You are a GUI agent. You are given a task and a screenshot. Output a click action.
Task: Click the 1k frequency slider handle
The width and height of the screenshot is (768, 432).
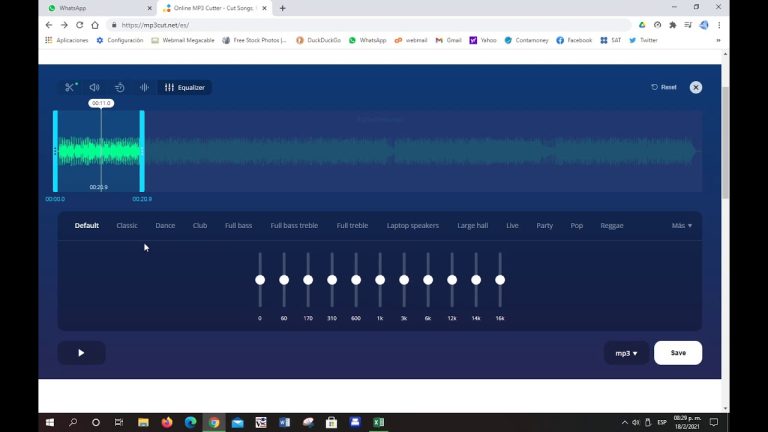(x=380, y=280)
